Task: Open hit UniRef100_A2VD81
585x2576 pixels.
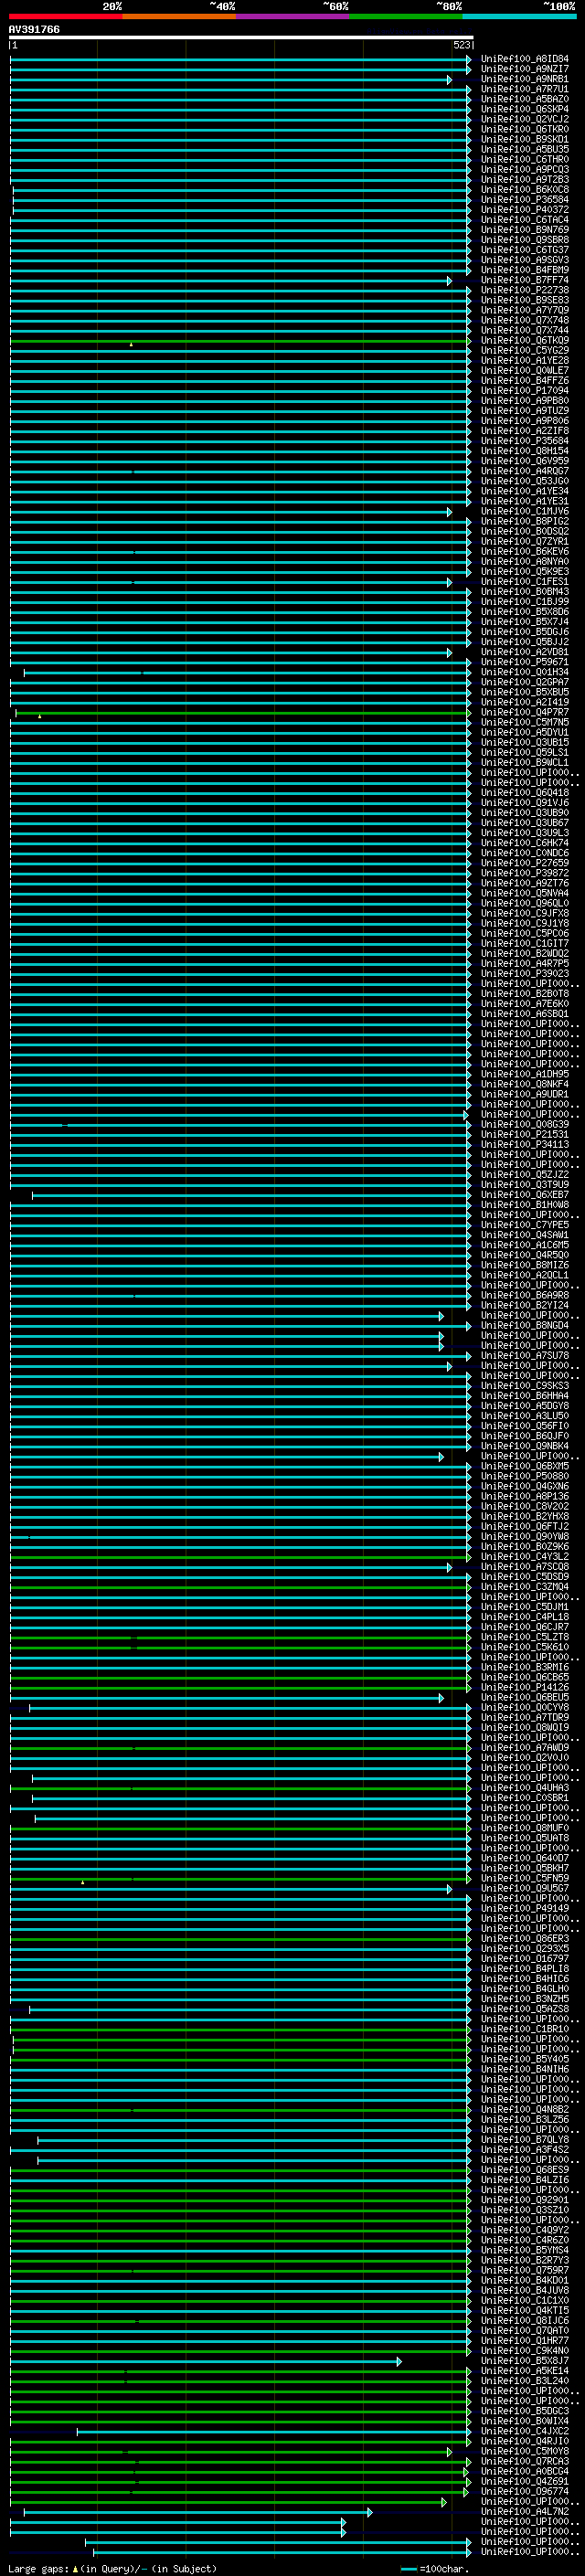Action: (x=524, y=652)
